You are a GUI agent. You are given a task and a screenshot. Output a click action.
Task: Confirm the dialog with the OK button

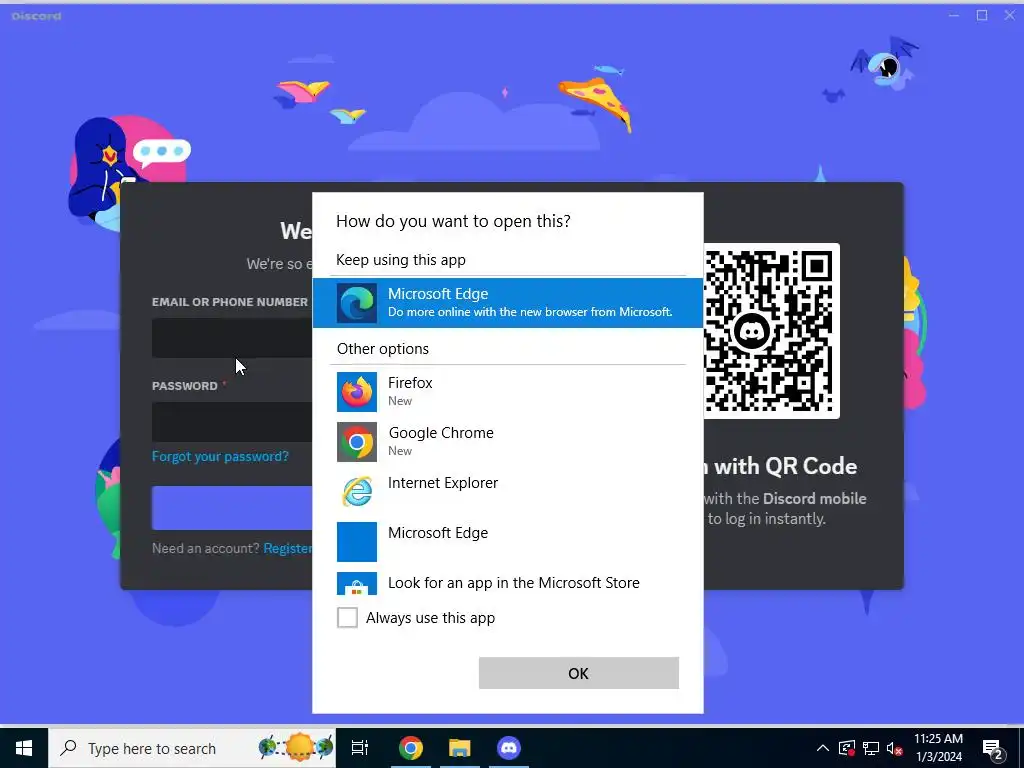coord(579,673)
